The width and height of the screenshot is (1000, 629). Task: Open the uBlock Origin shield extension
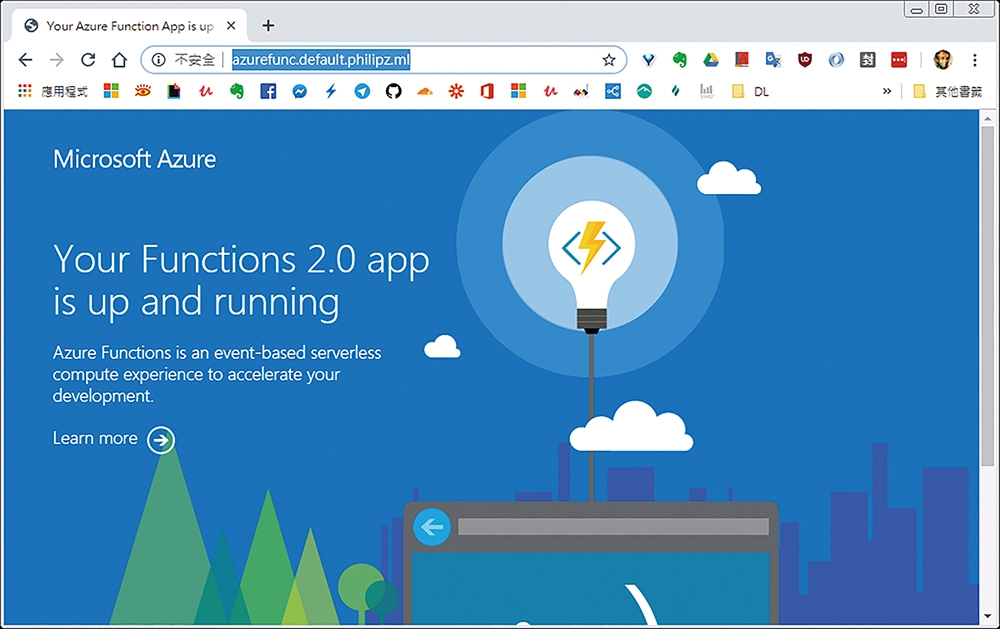click(x=805, y=60)
